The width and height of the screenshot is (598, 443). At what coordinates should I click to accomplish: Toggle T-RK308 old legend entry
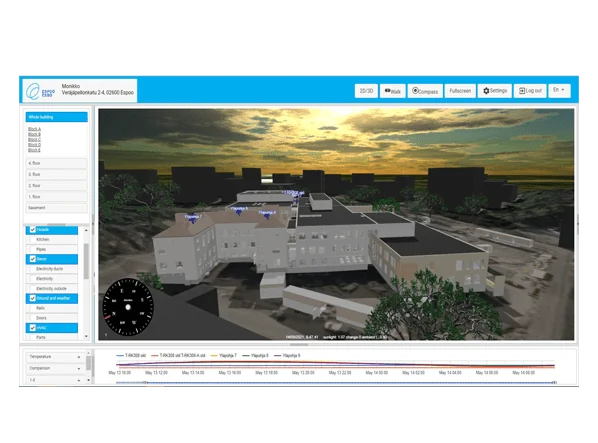pos(131,355)
